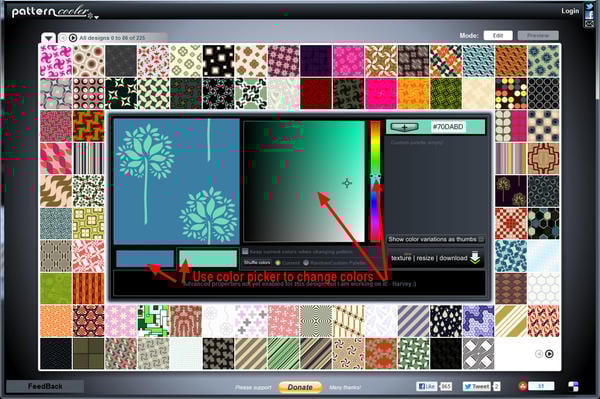Toggle keep current colors when changing pattern

(246, 251)
